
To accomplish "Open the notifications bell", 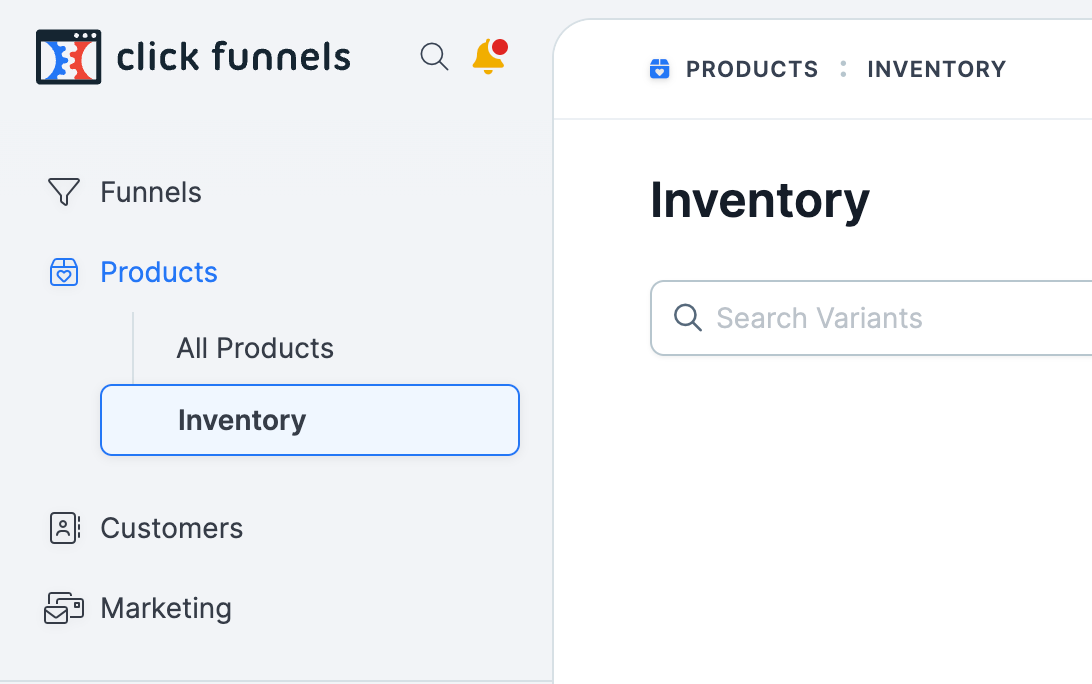I will coord(490,56).
